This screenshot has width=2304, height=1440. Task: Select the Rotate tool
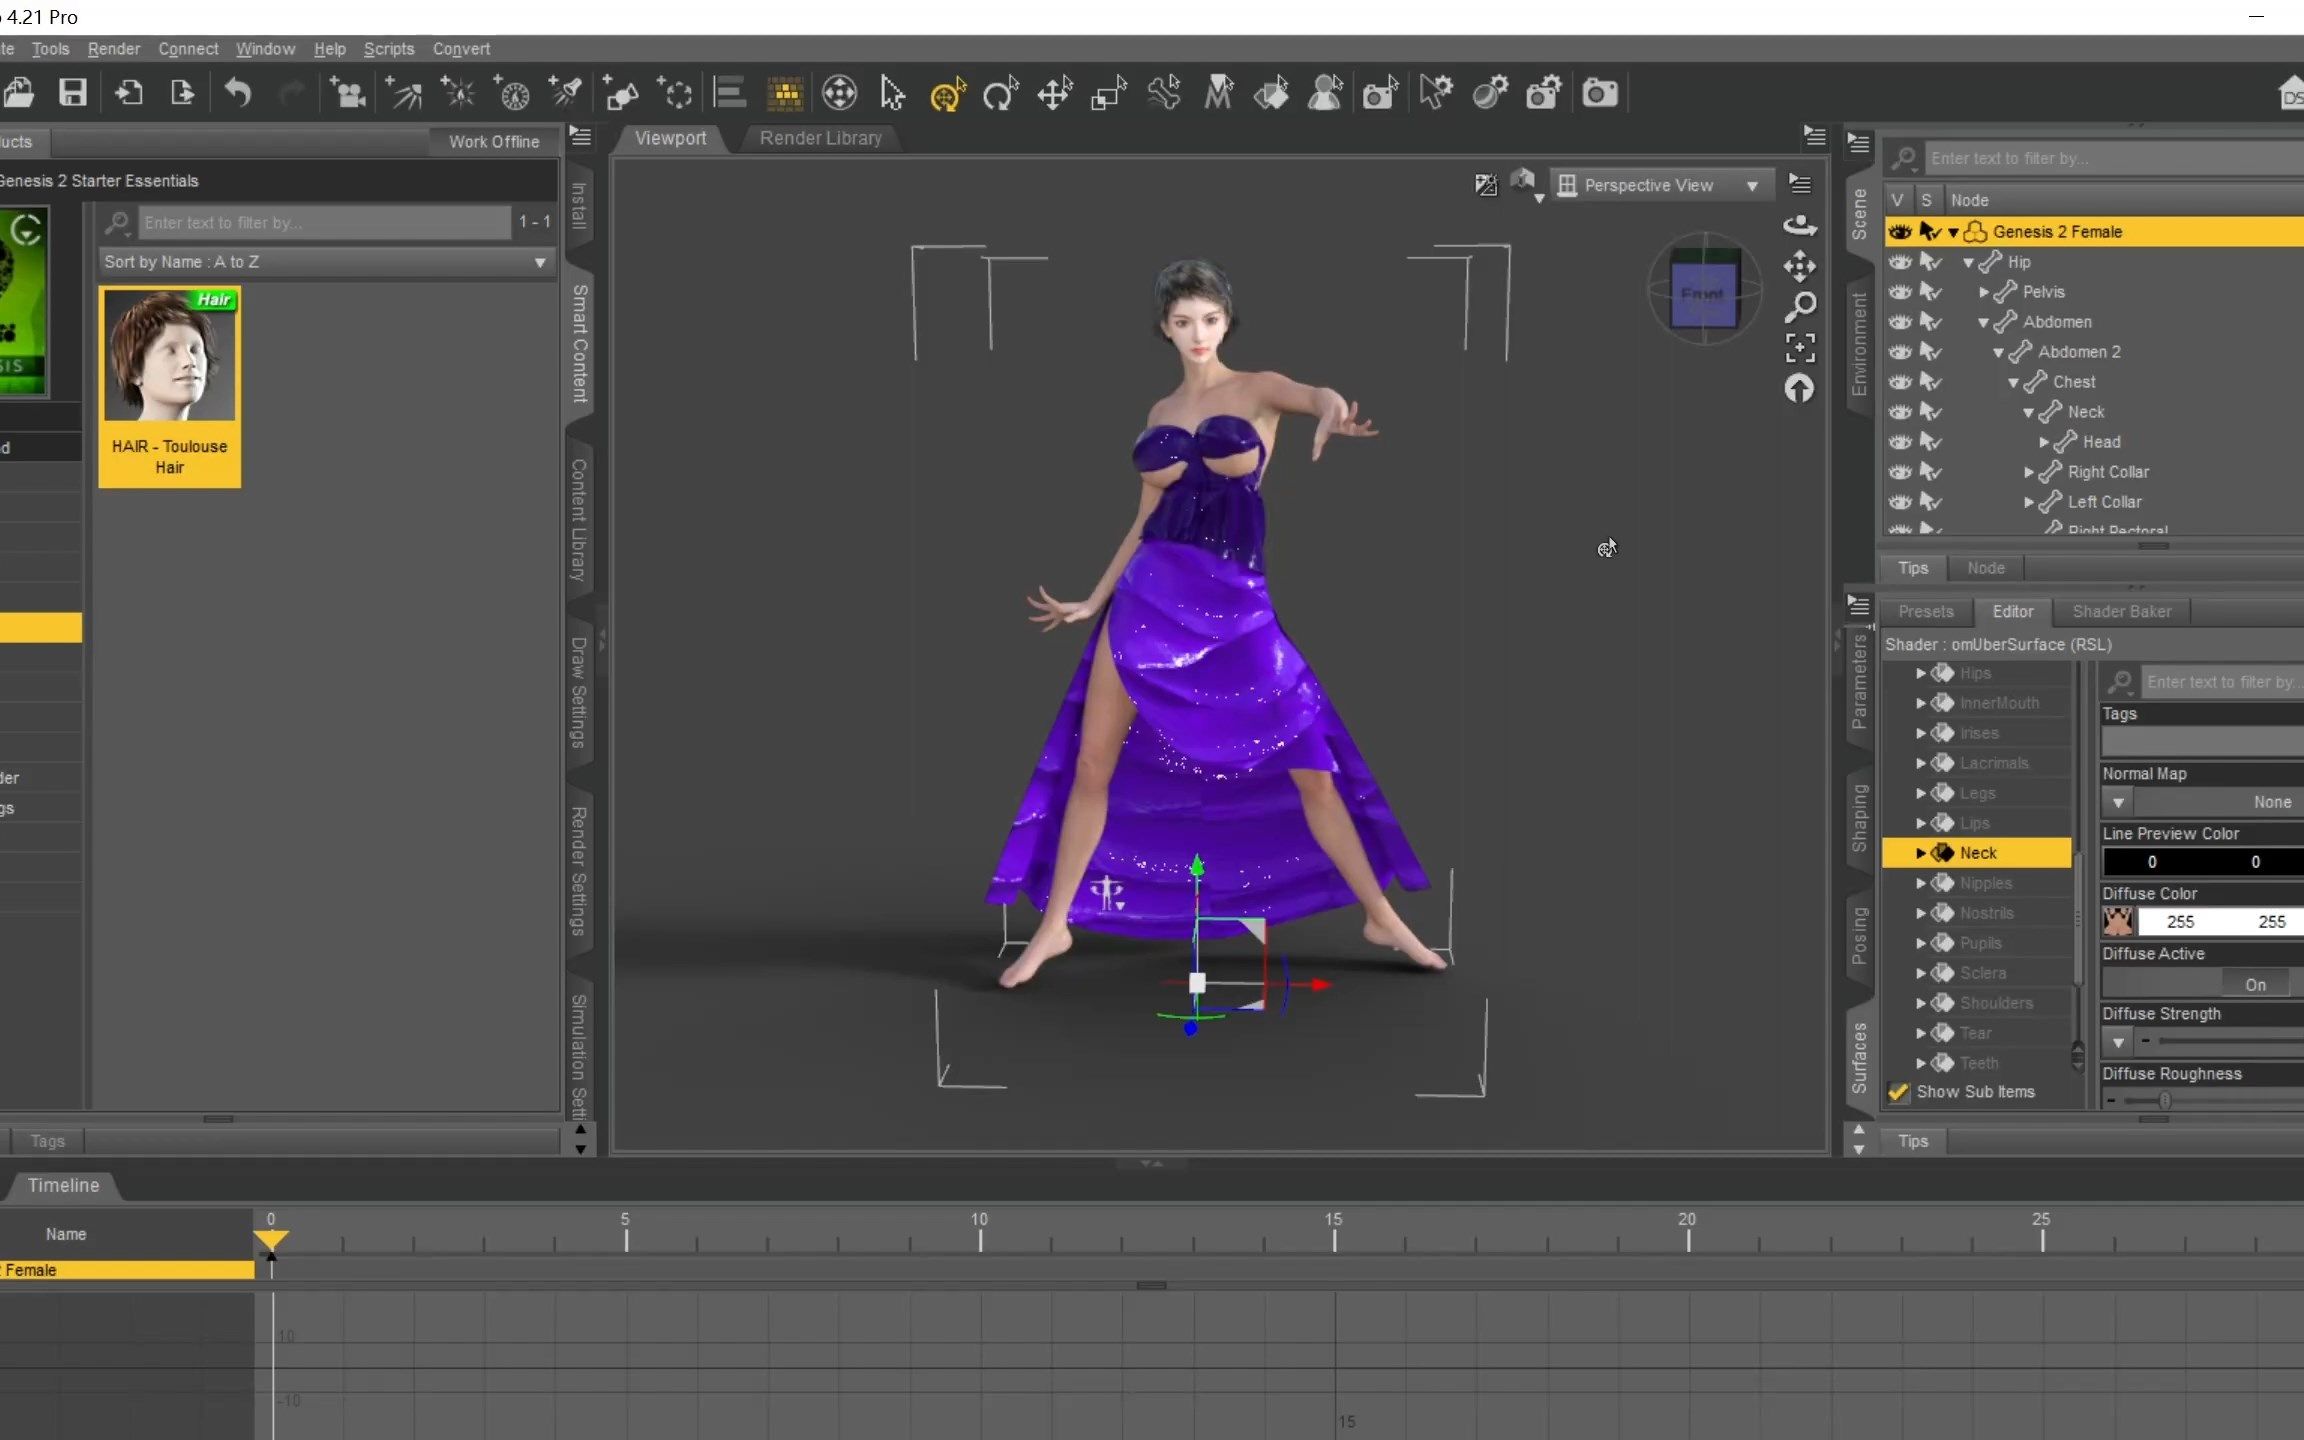(999, 94)
